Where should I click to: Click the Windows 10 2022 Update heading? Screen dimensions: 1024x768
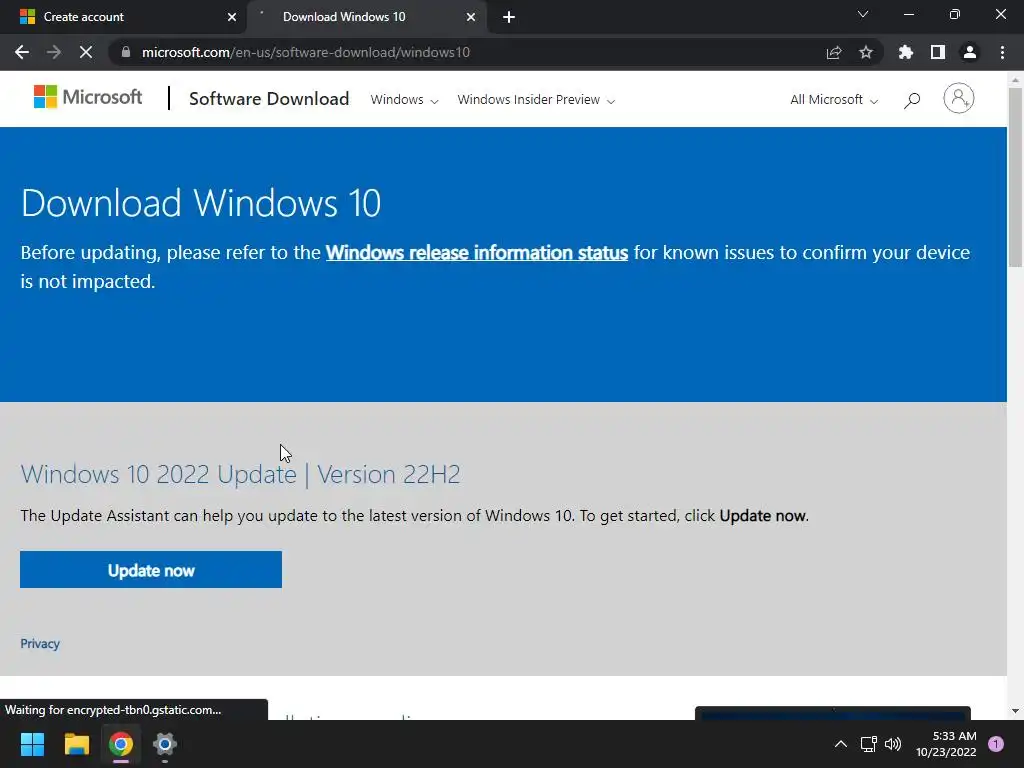(x=240, y=474)
